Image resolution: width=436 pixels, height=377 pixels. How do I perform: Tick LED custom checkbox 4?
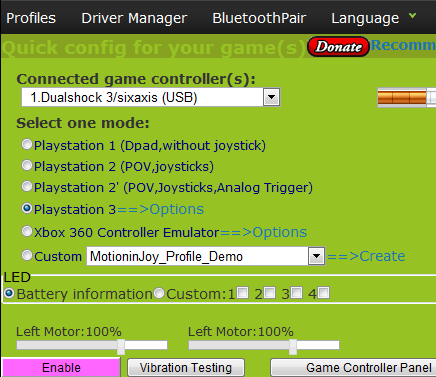click(324, 293)
